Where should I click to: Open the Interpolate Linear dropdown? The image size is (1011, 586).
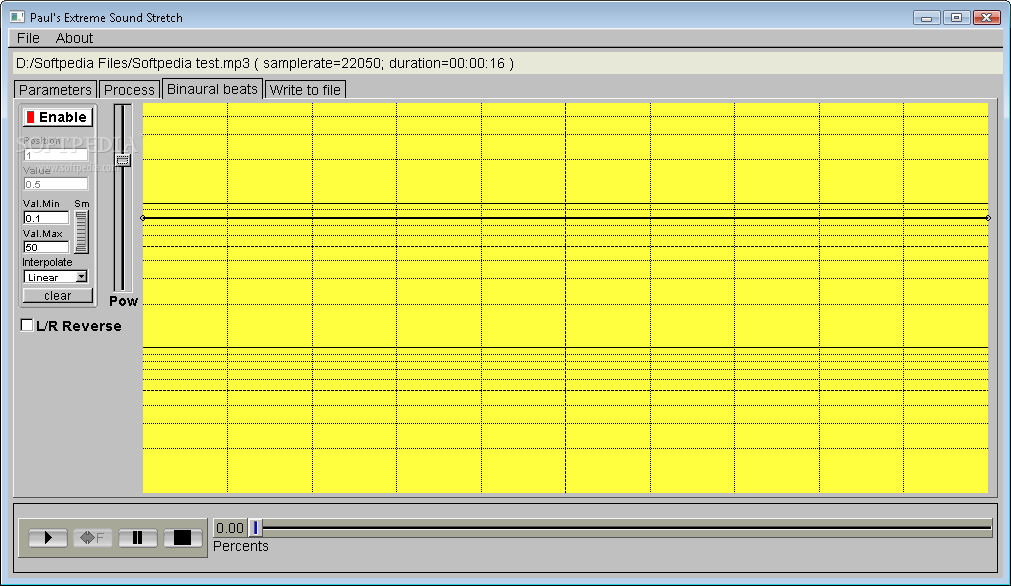(x=55, y=277)
